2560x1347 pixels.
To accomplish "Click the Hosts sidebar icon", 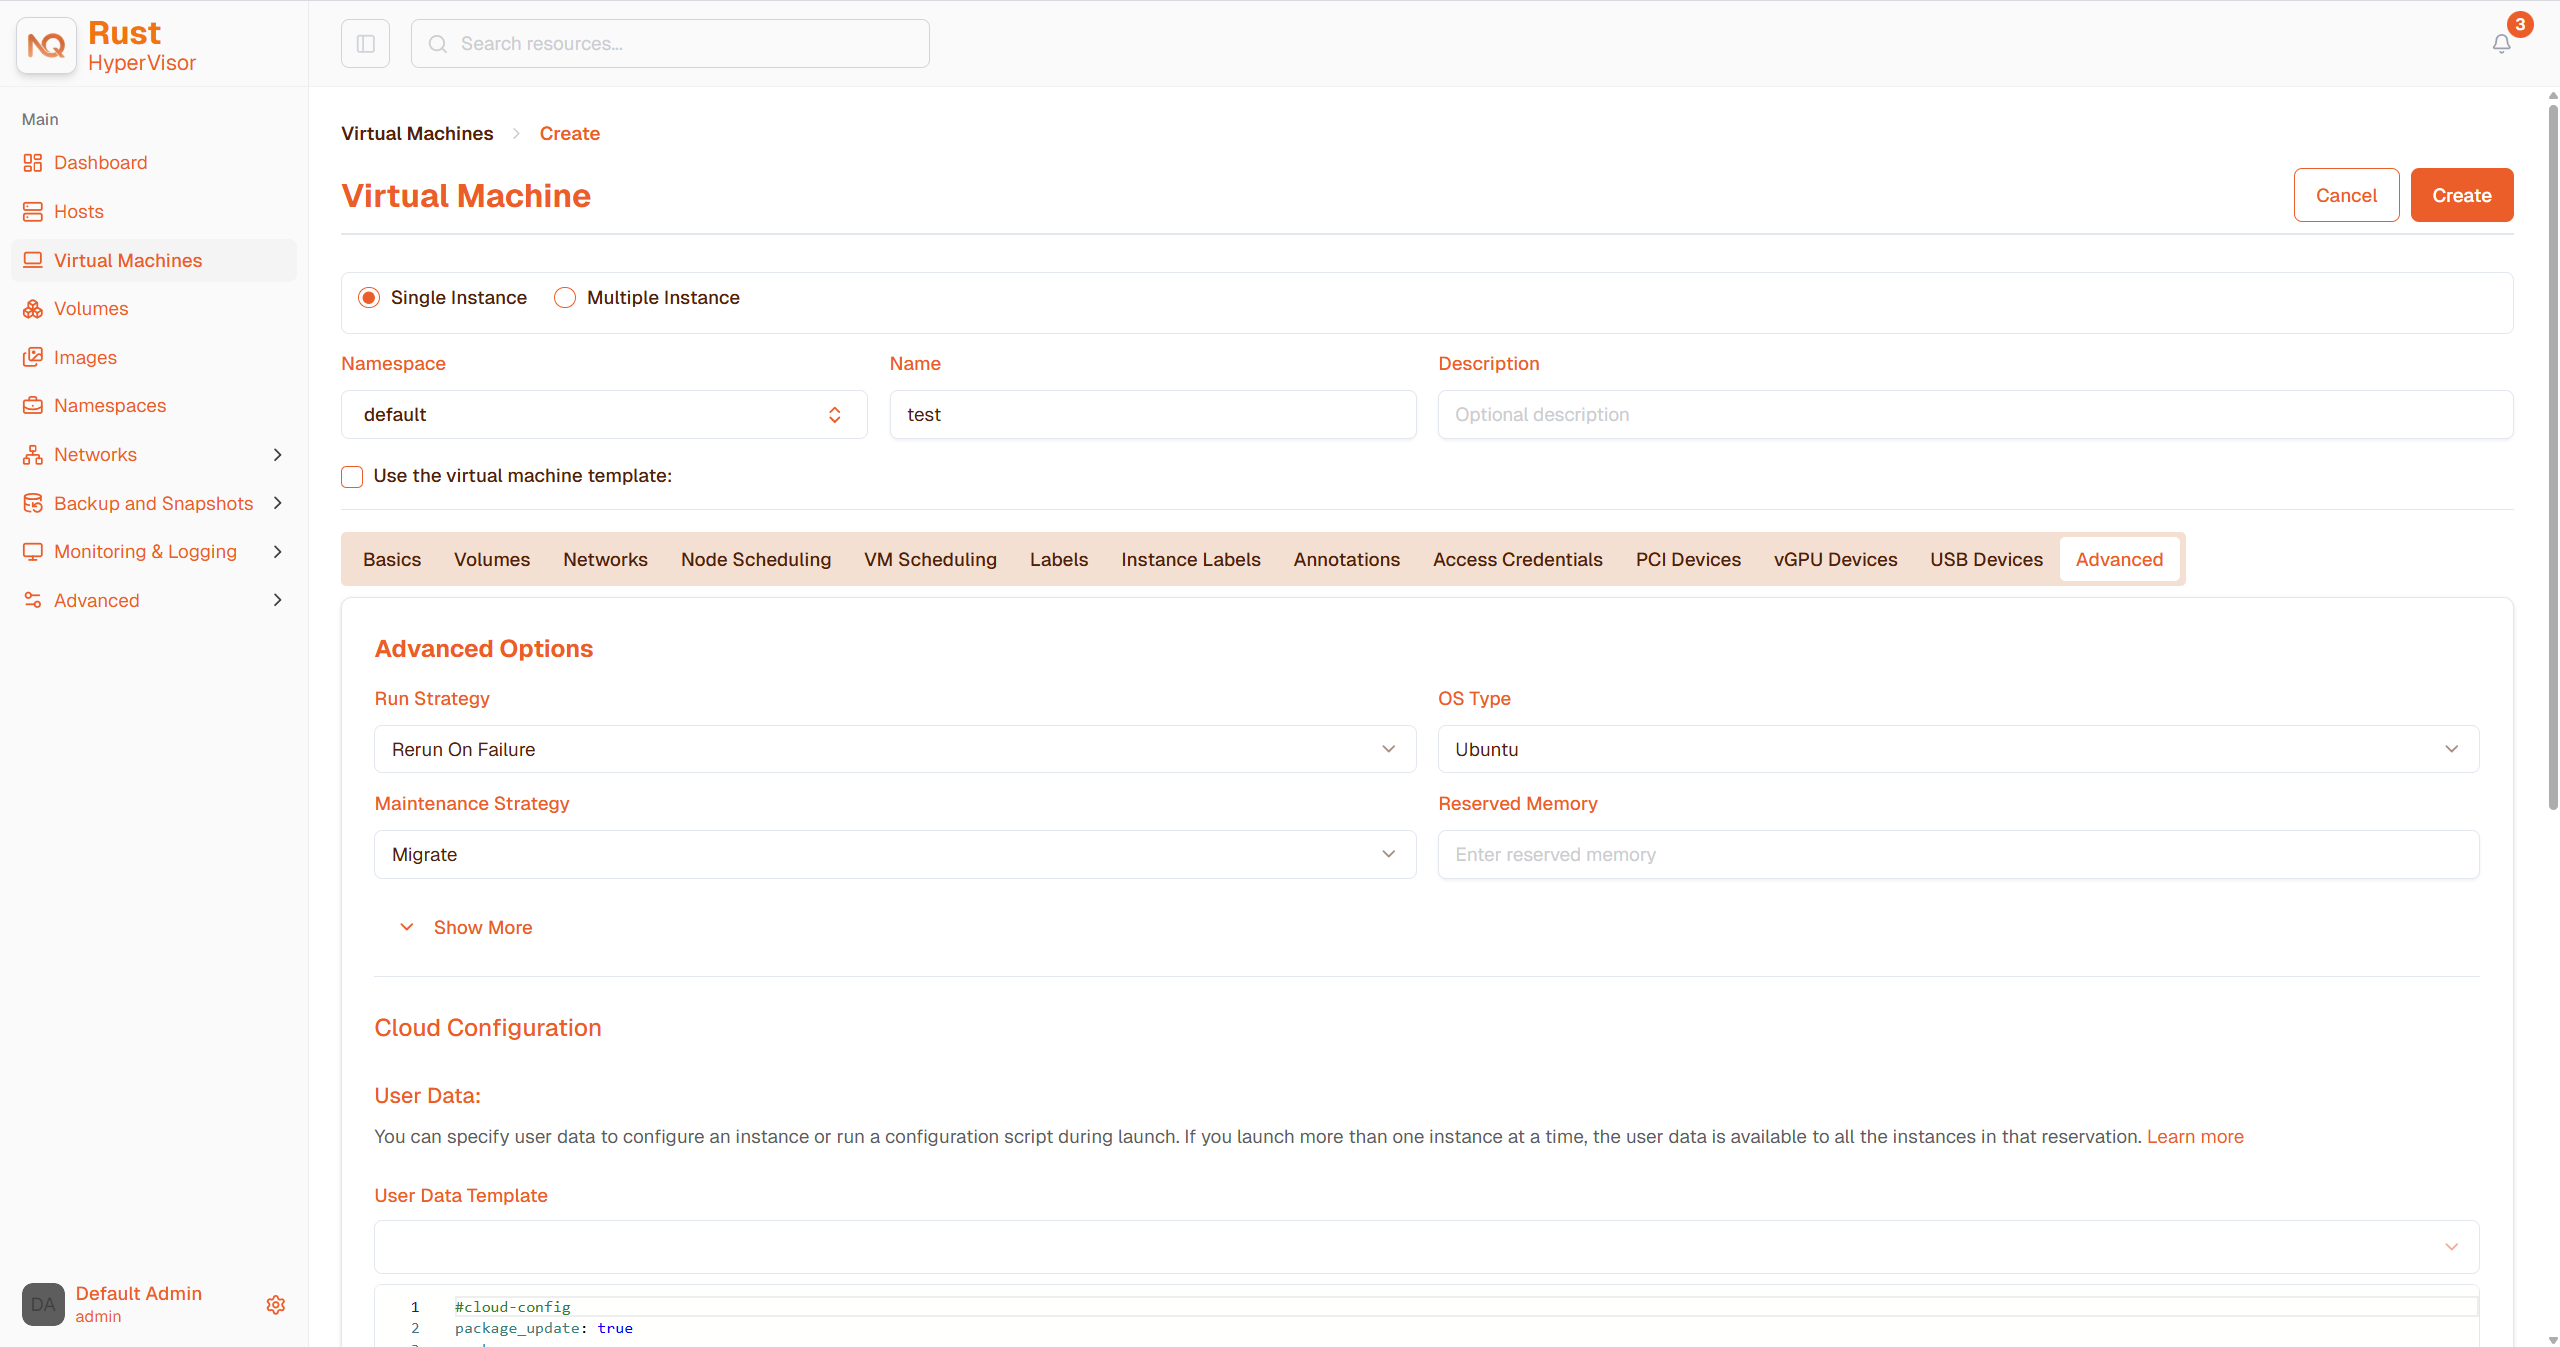I will coord(33,212).
